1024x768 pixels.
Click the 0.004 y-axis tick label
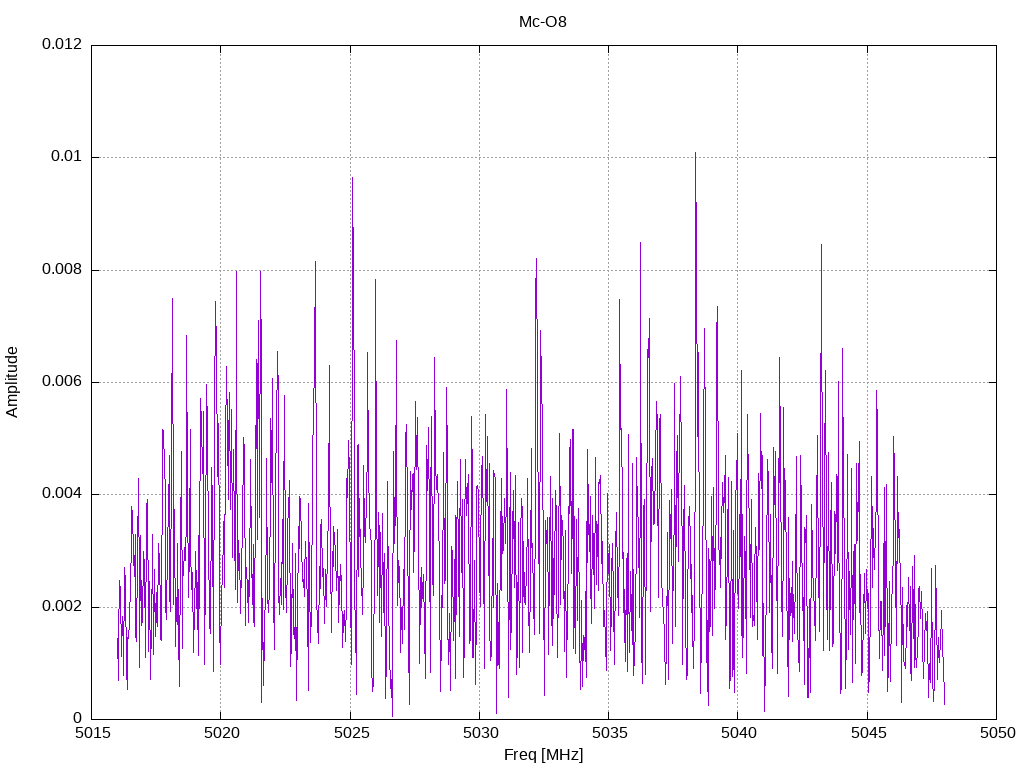(62, 494)
